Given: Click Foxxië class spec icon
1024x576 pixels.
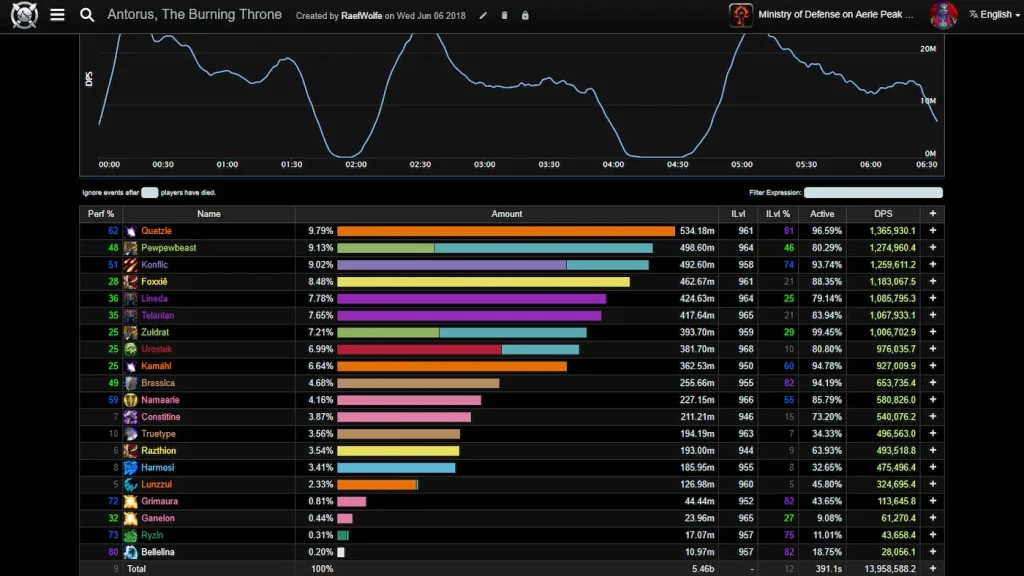Looking at the screenshot, I should point(131,281).
